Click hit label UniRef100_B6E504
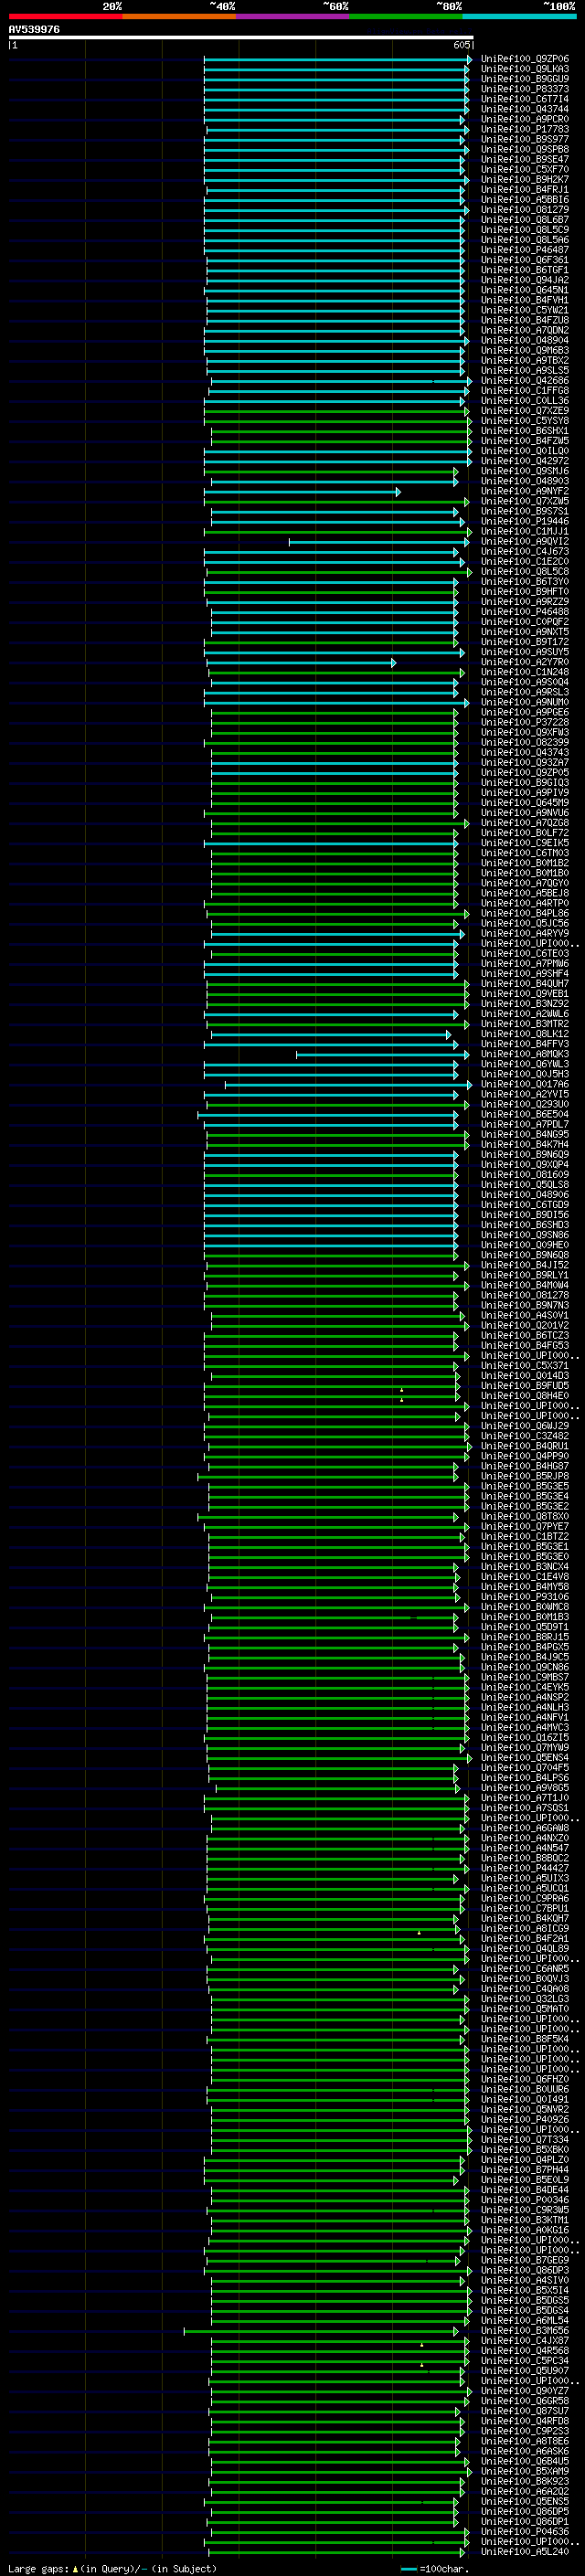This screenshot has height=2576, width=585. click(525, 1115)
